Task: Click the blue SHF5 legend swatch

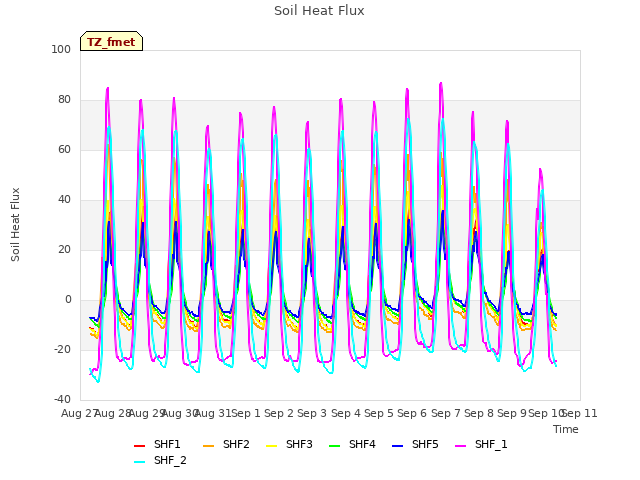Action: tap(398, 445)
